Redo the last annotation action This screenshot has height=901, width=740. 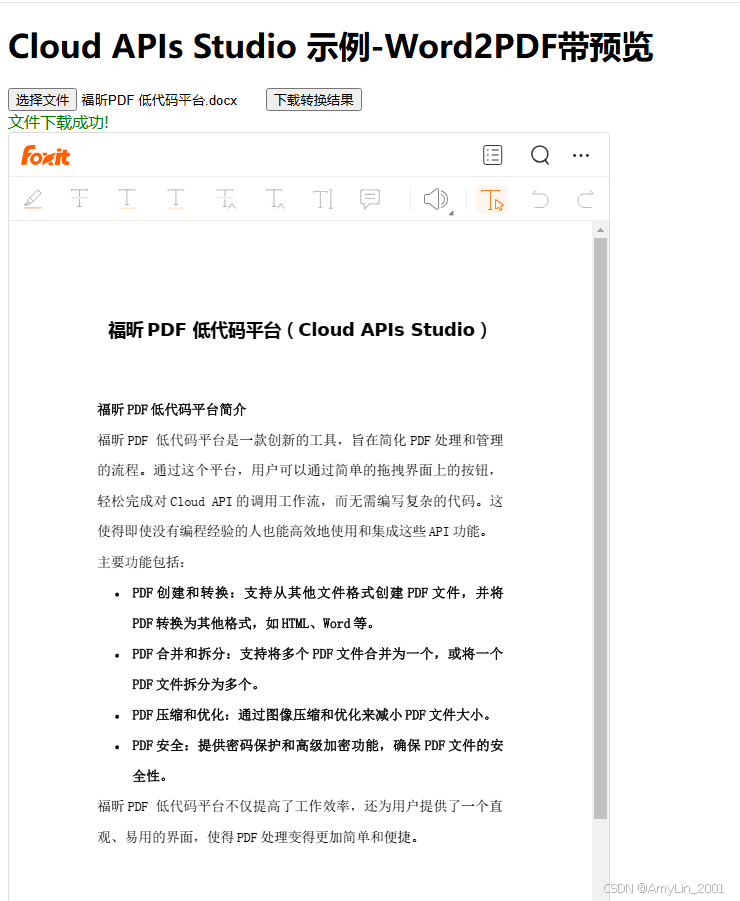click(x=585, y=199)
